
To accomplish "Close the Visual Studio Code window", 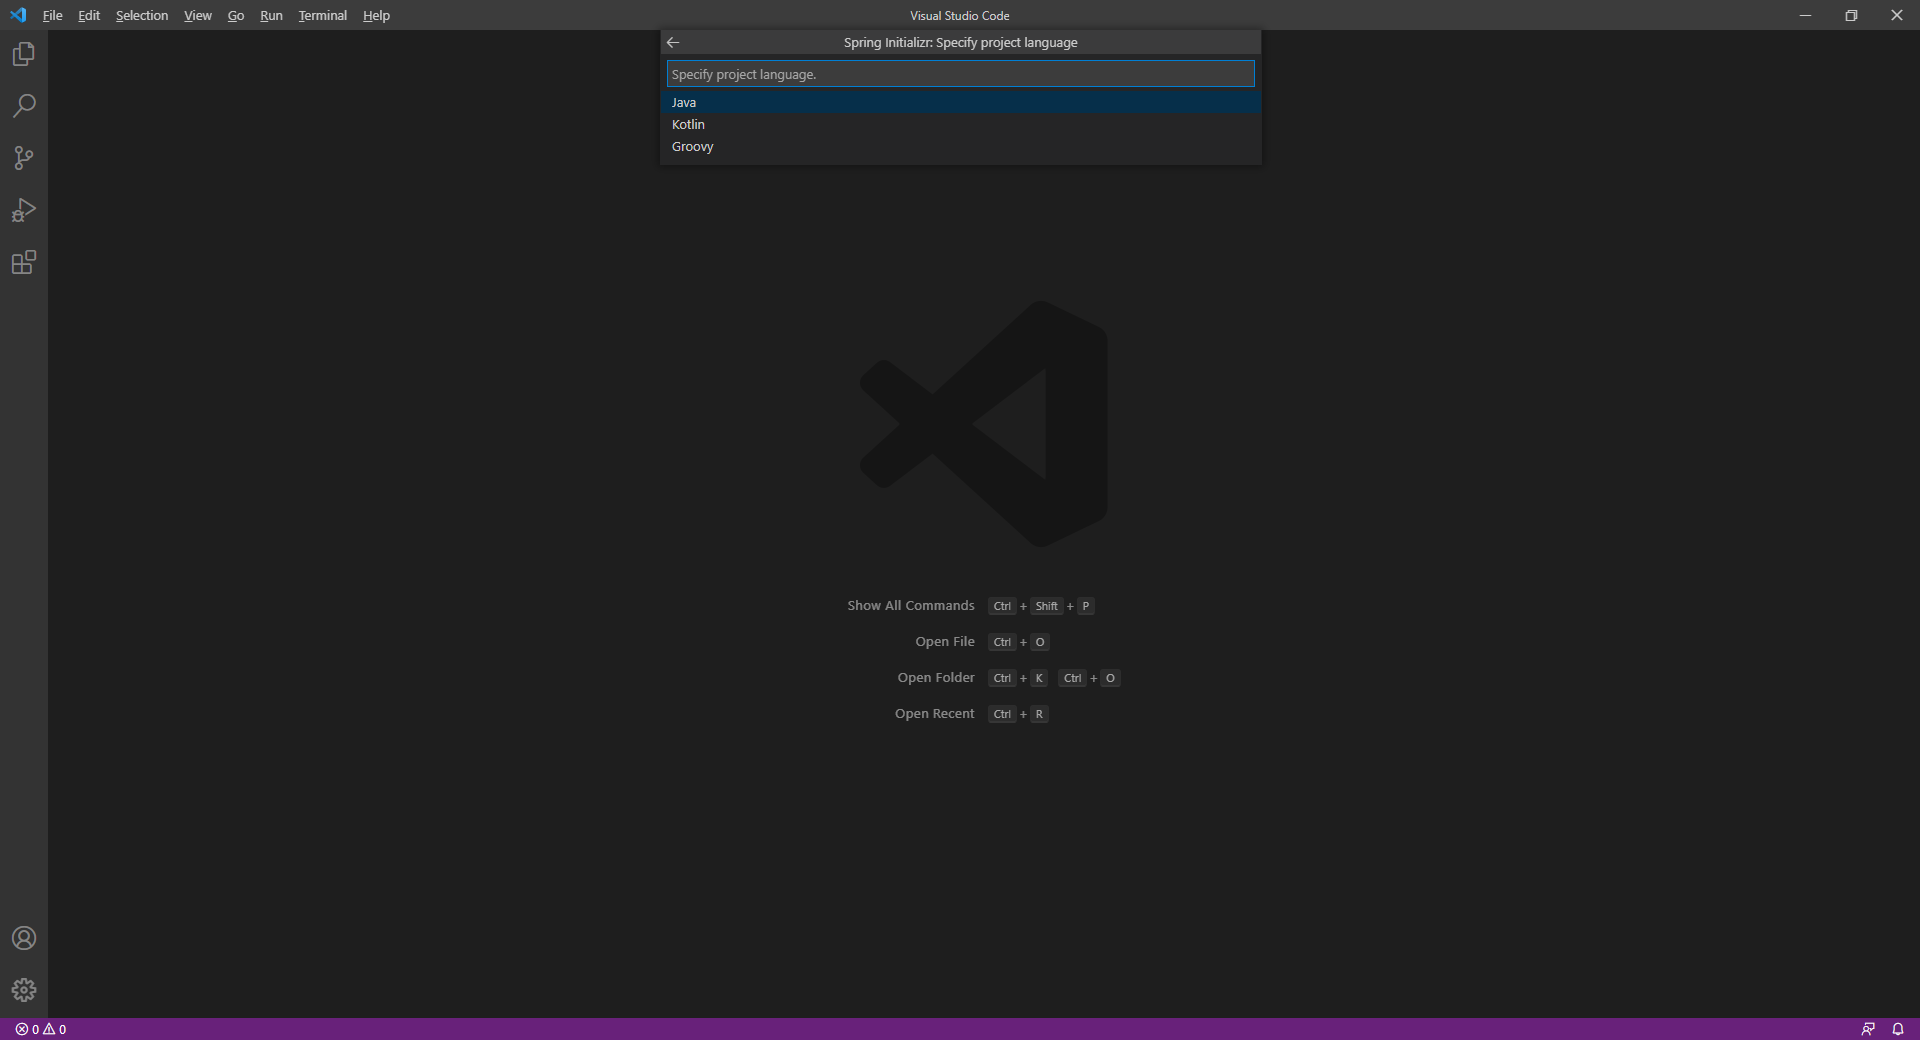I will 1897,15.
